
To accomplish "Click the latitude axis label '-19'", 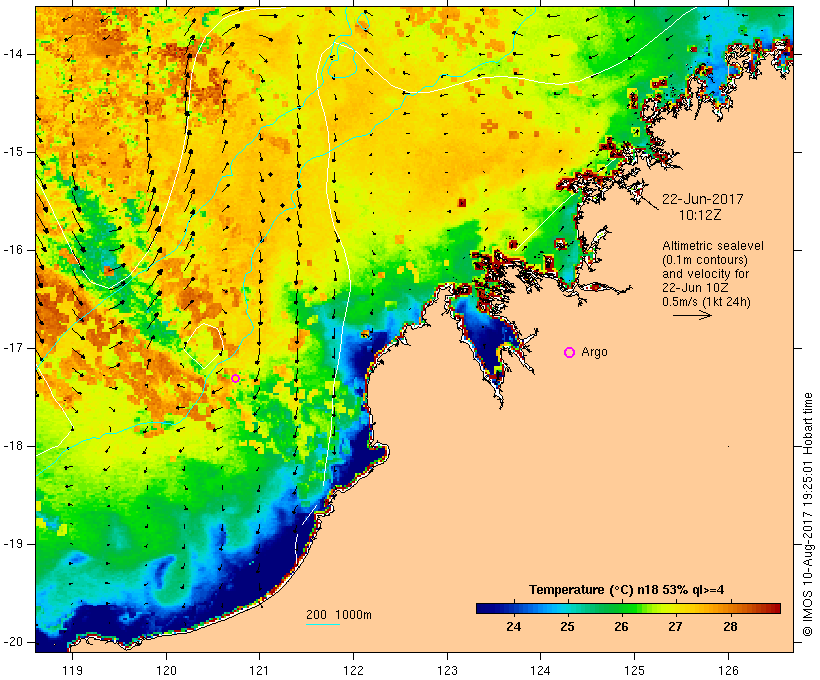I will click(x=13, y=544).
